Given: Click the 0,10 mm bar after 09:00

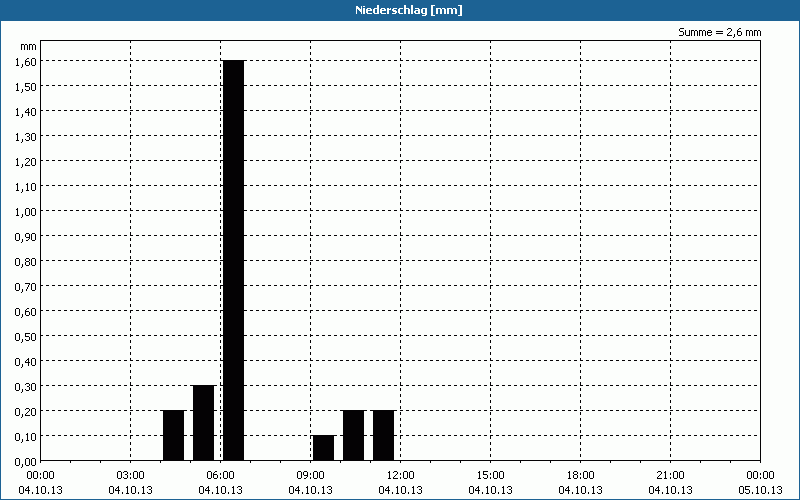Looking at the screenshot, I should tap(323, 448).
